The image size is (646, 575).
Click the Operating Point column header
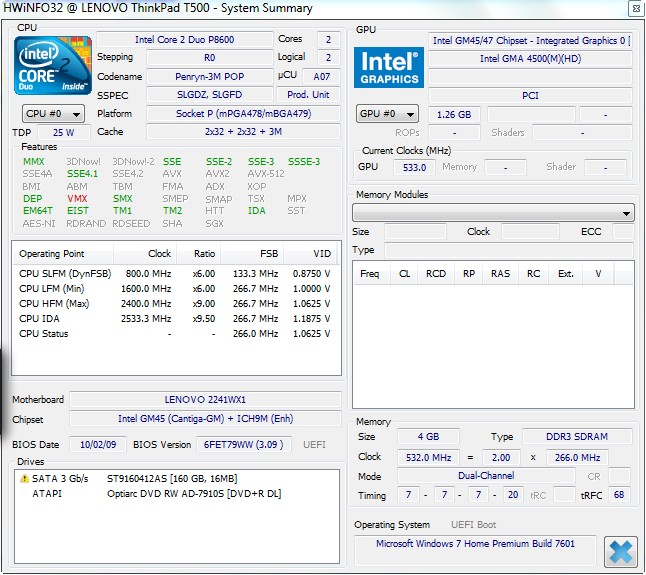(x=62, y=253)
